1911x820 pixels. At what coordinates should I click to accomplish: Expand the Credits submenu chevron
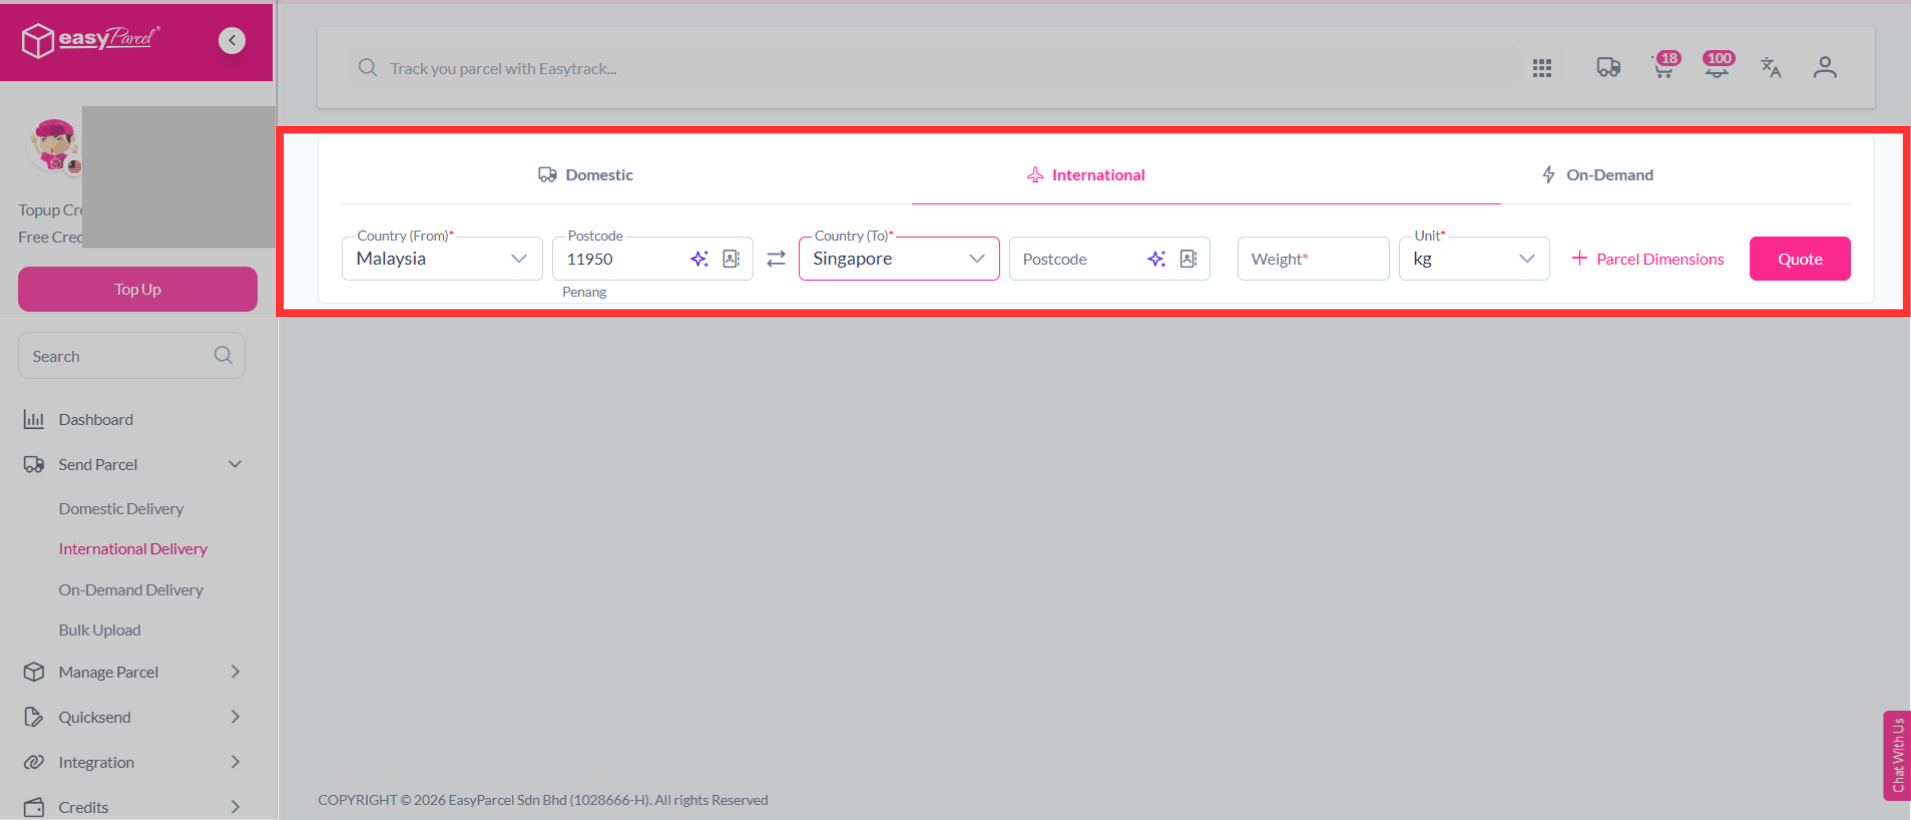(x=235, y=807)
